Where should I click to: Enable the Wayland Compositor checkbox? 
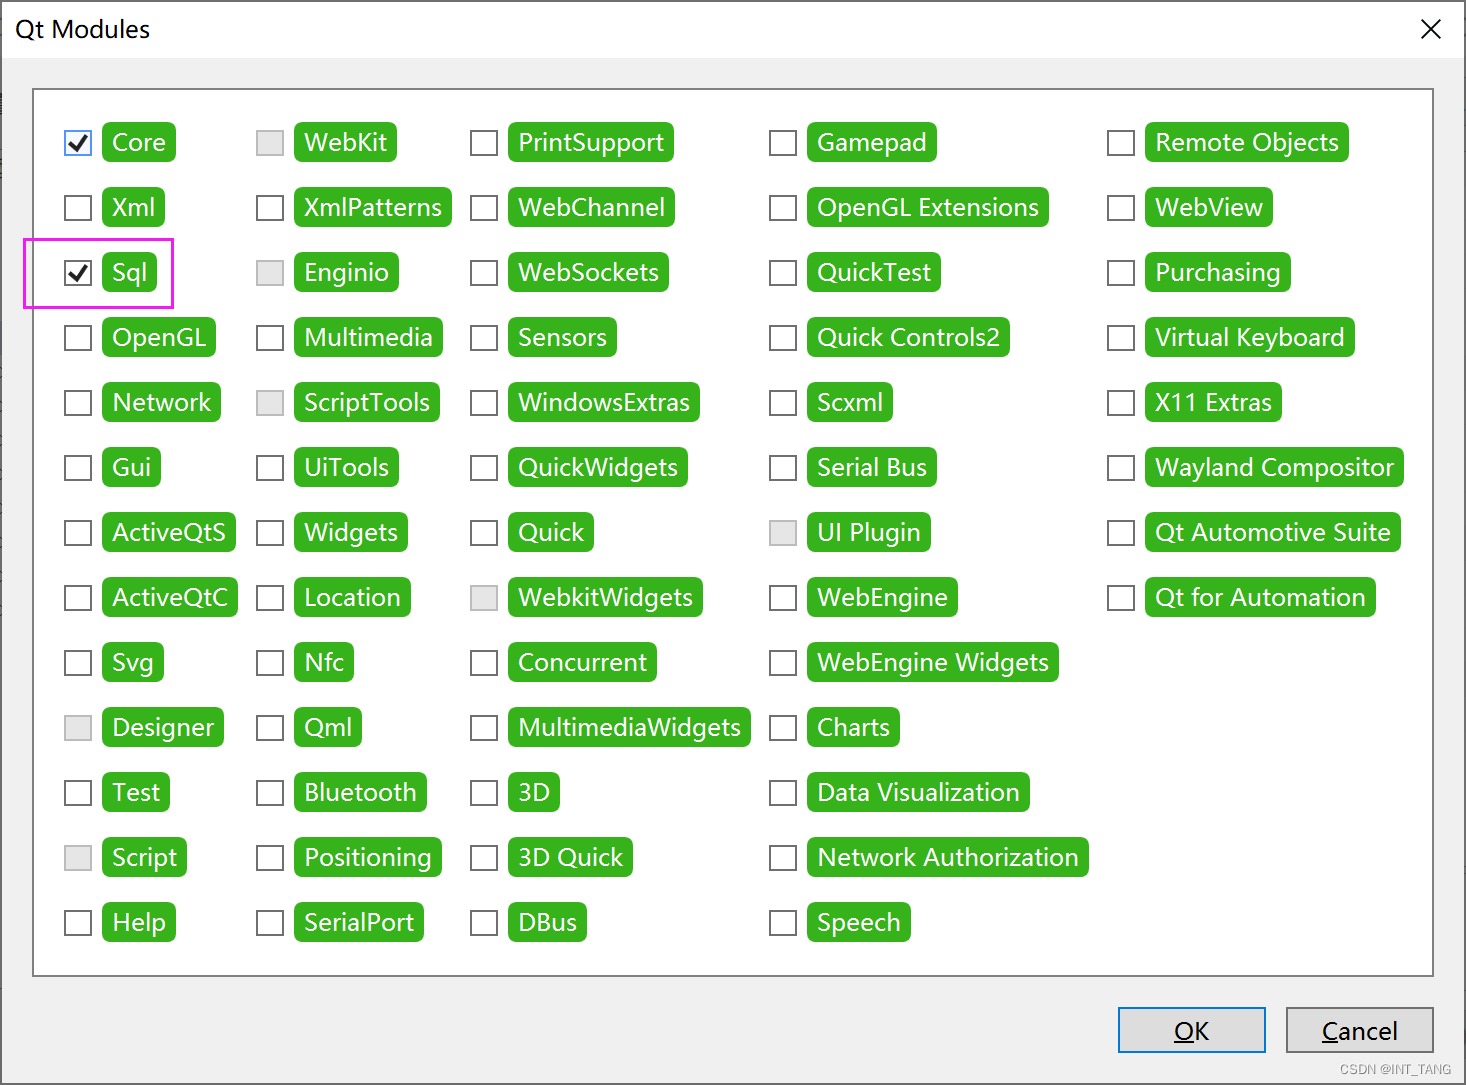coord(1121,468)
